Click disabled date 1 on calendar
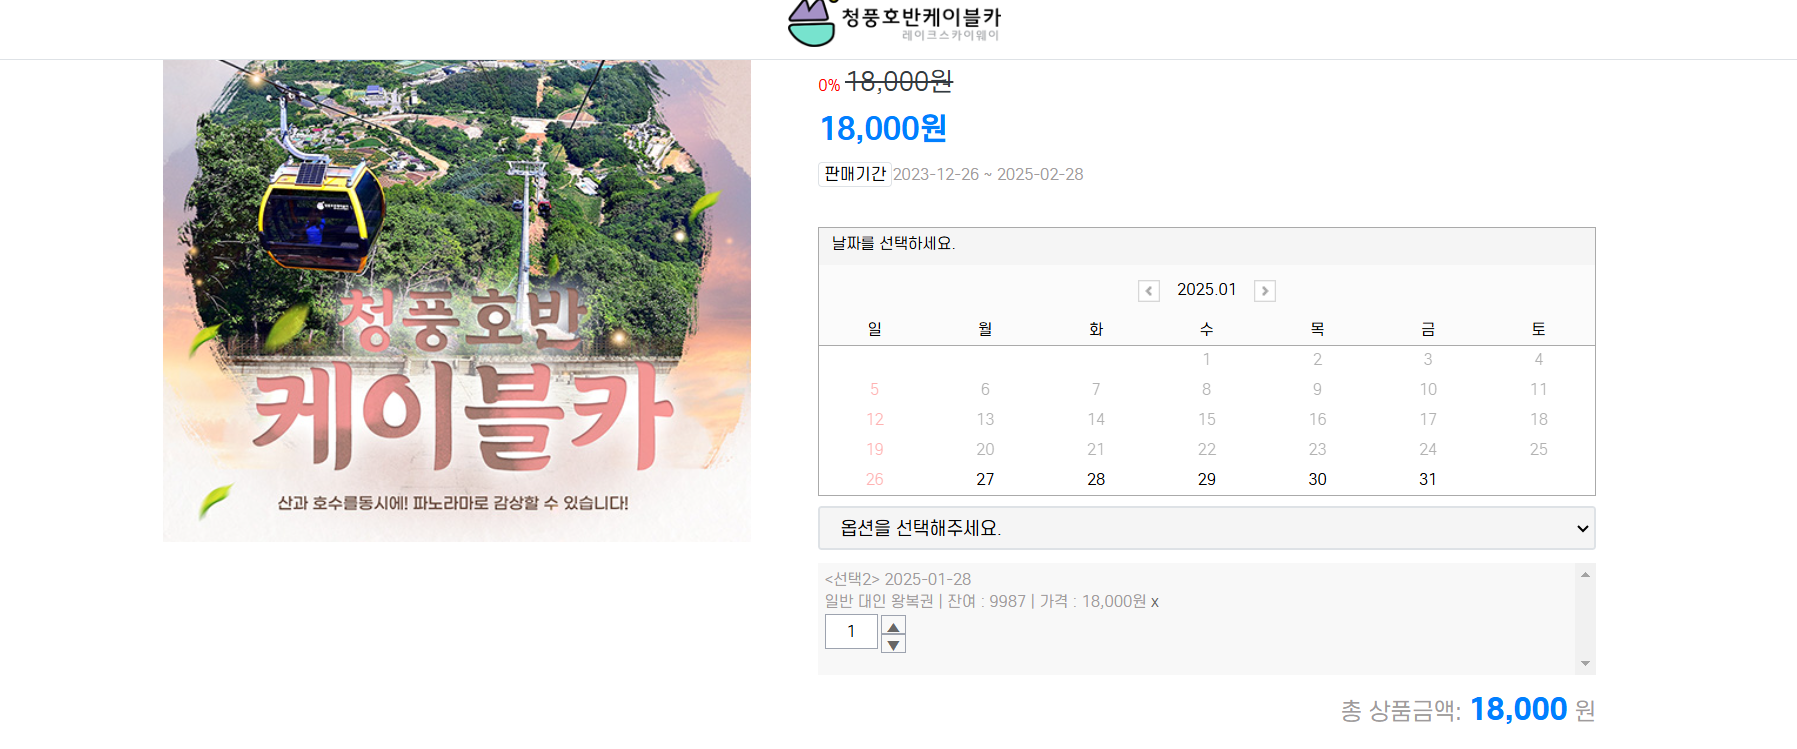Viewport: 1797px width, 749px height. pos(1207,360)
